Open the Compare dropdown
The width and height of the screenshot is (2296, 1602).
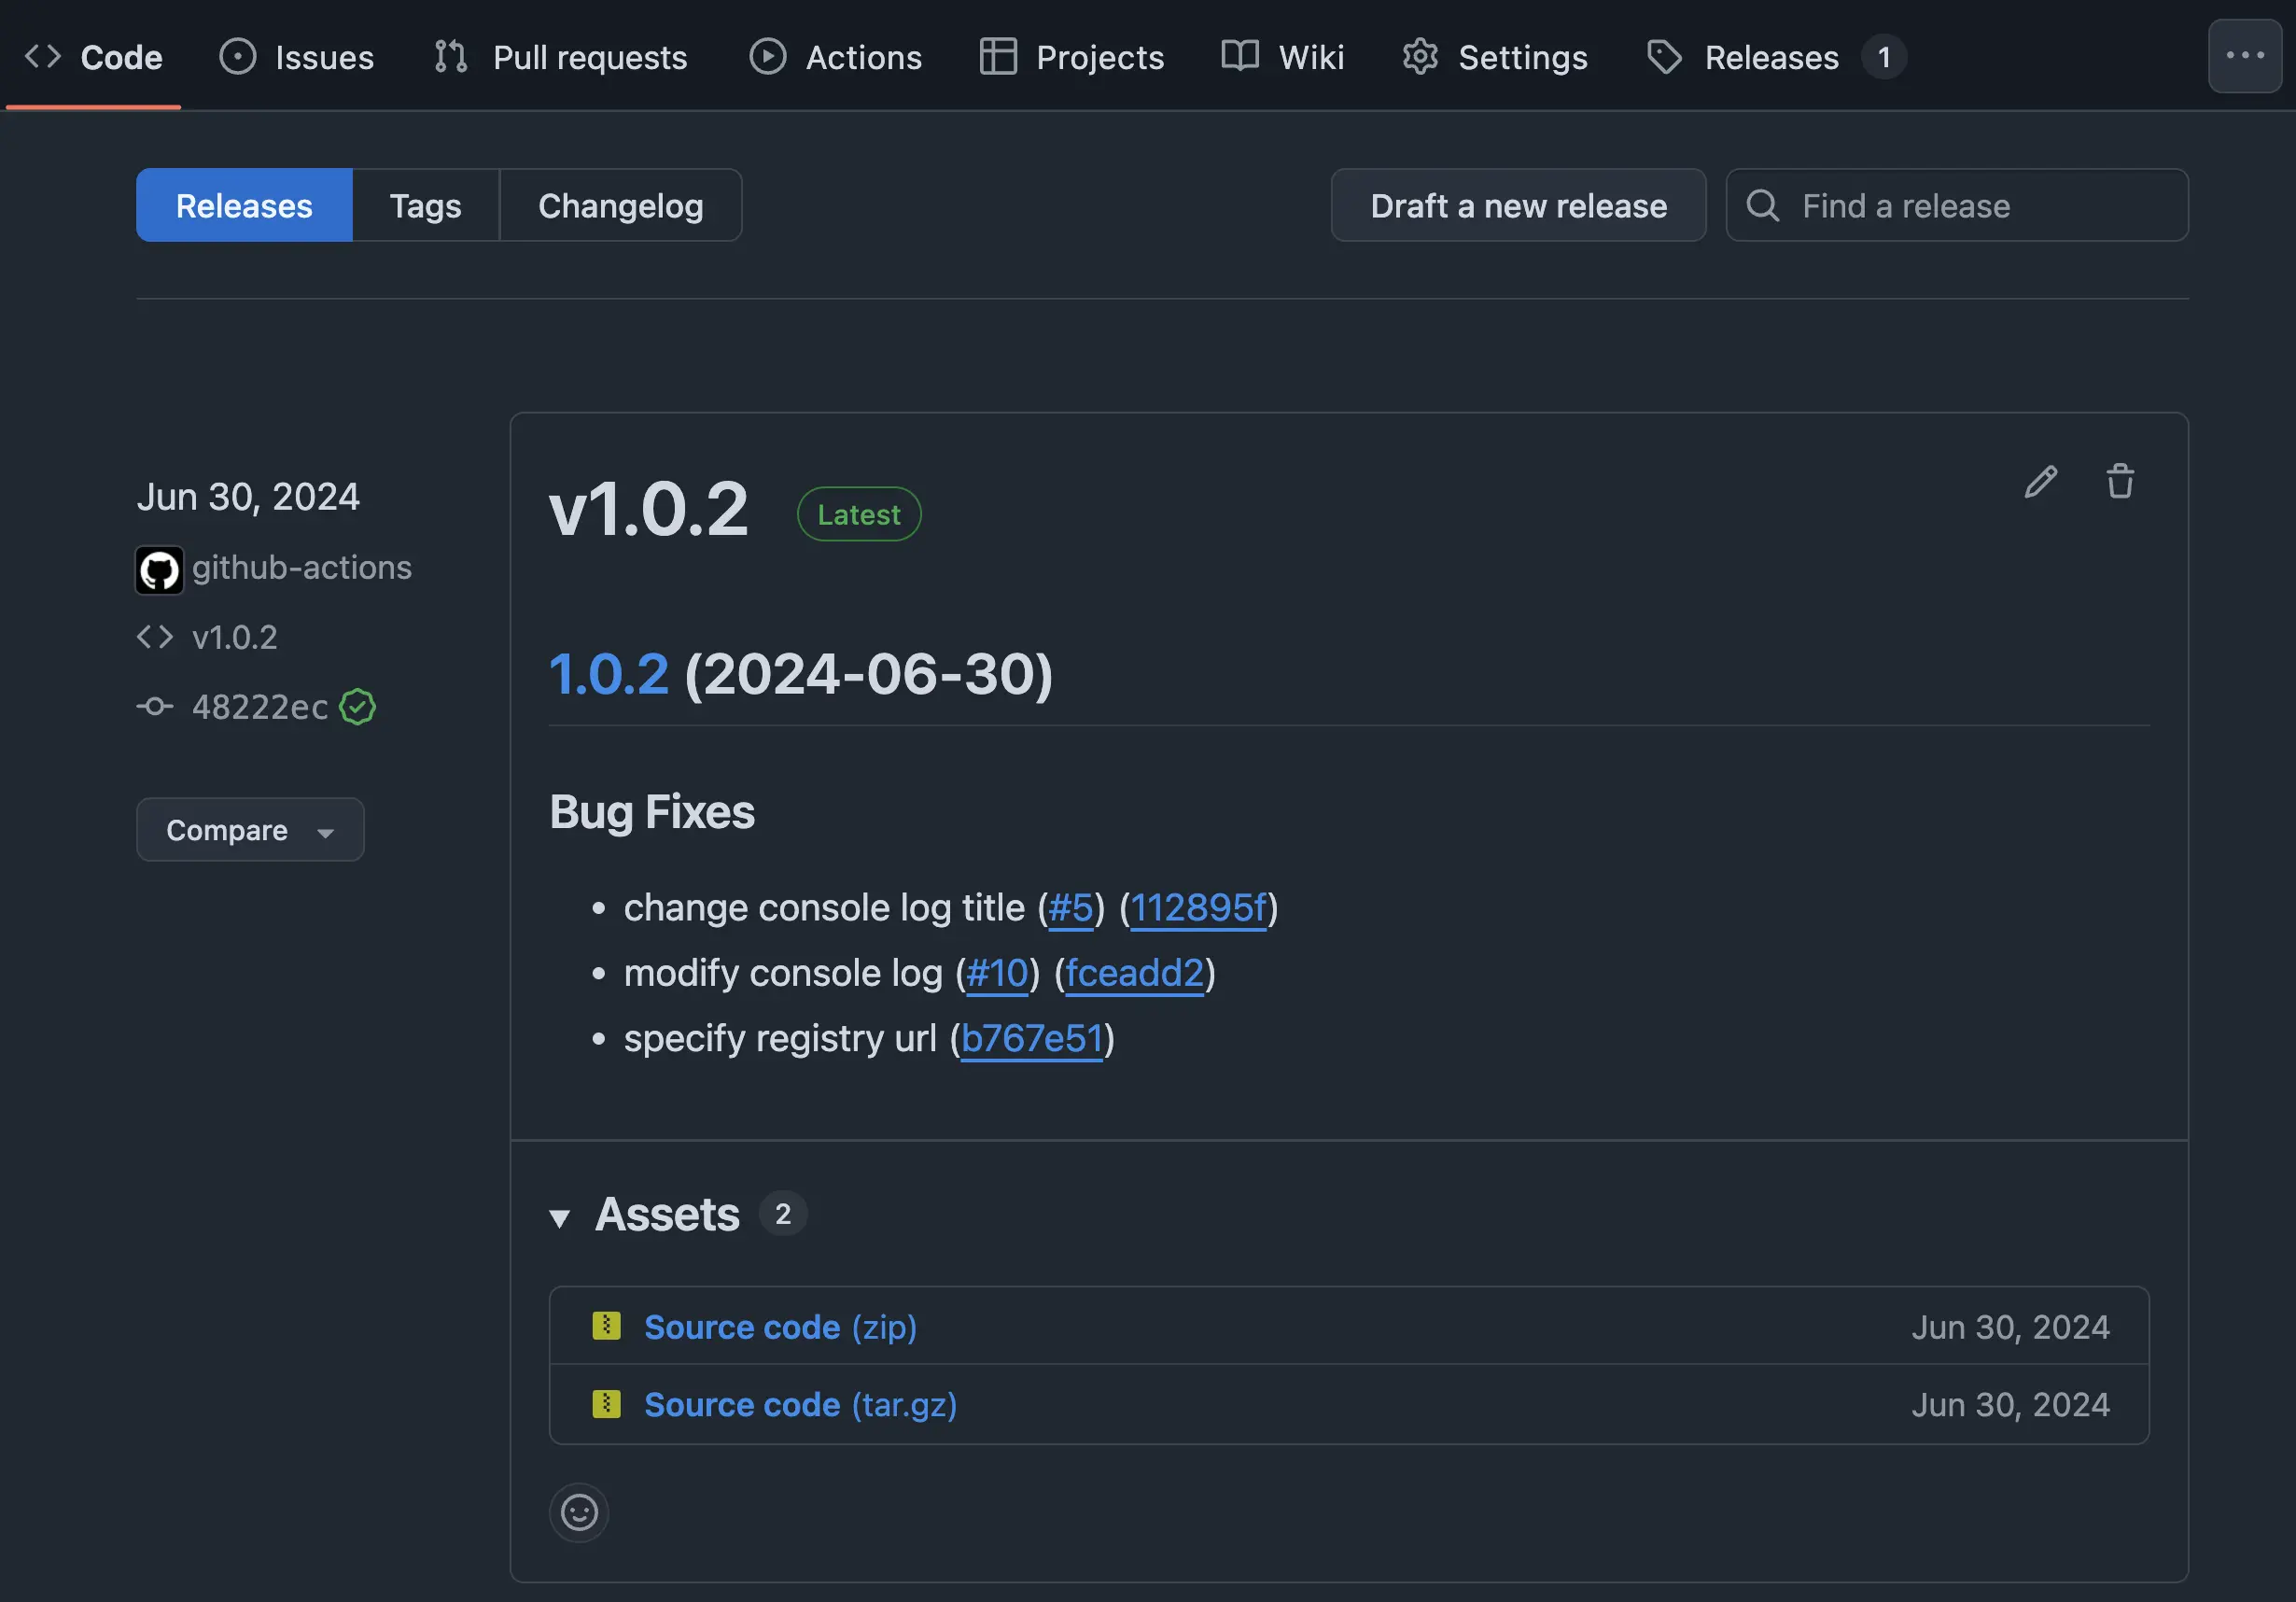pos(250,830)
